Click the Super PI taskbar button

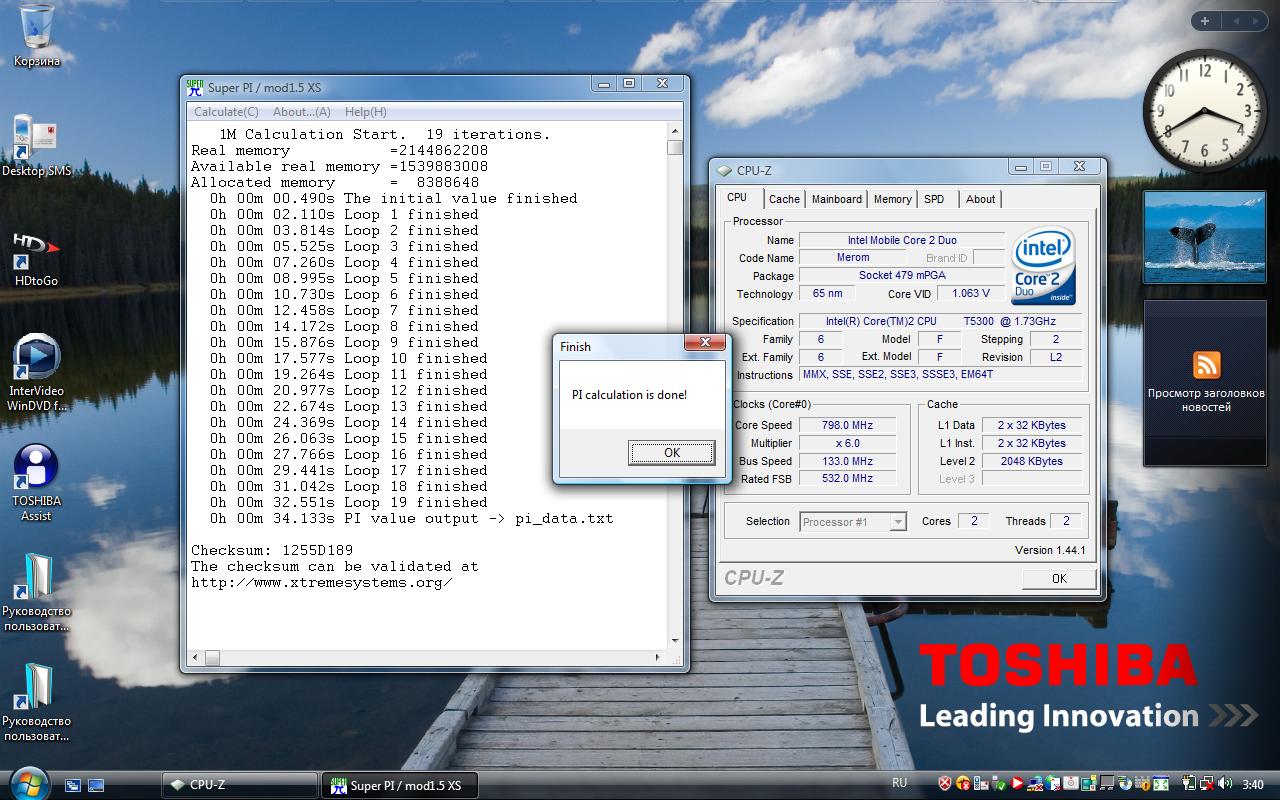(398, 785)
